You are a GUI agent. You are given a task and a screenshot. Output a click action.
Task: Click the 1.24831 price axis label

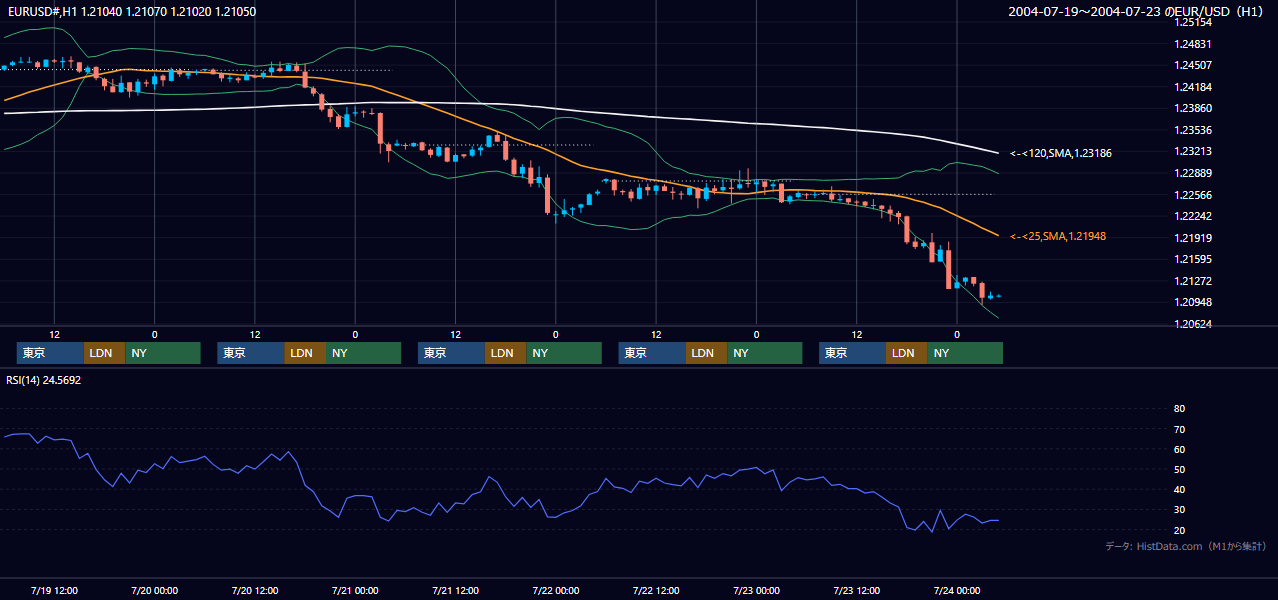[x=1192, y=44]
